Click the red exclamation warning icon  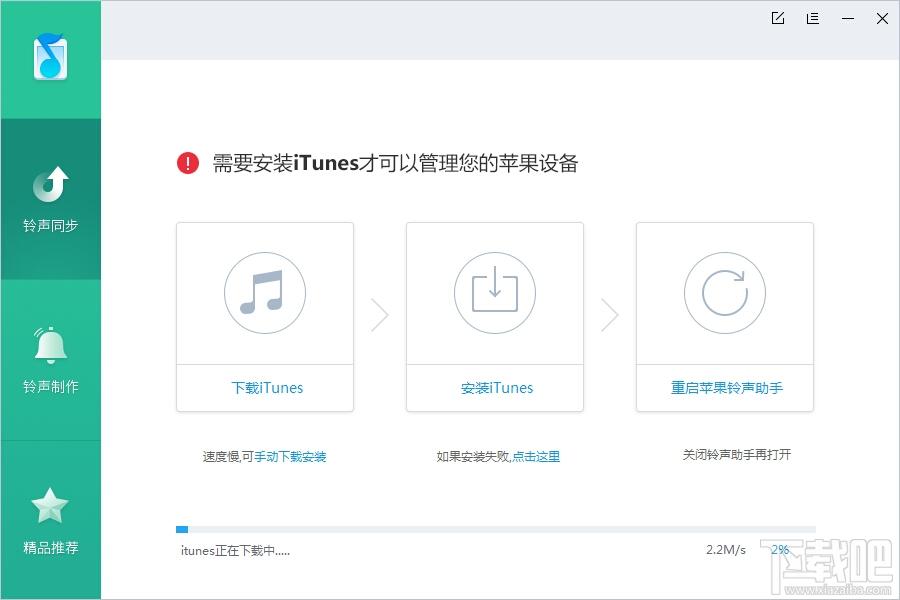click(188, 163)
